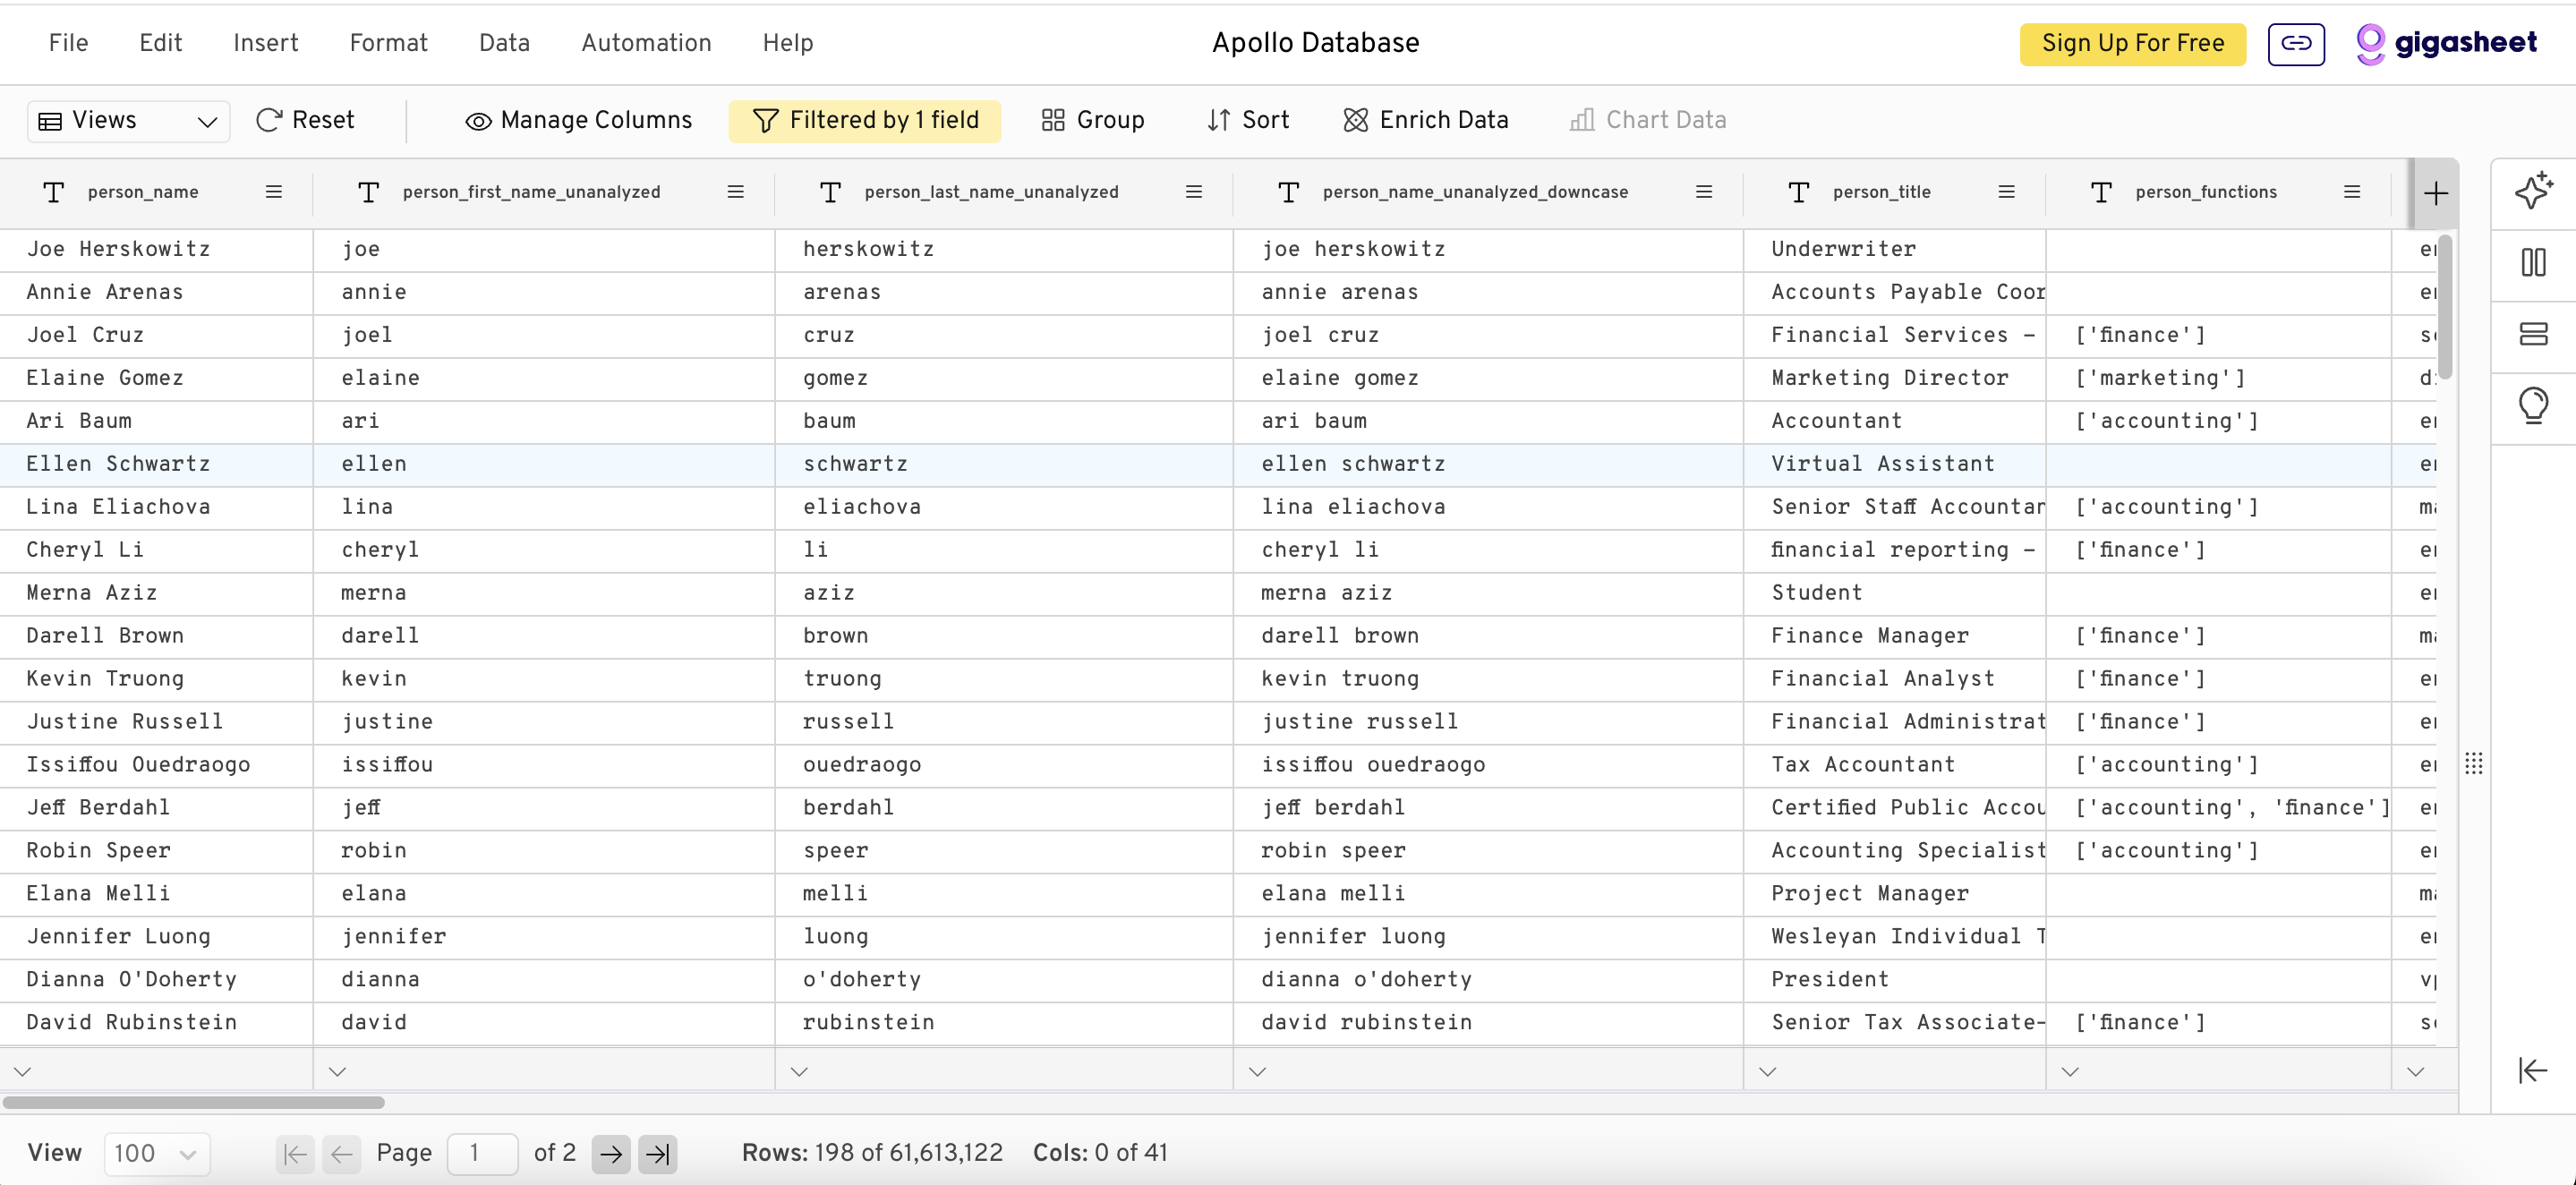Viewport: 2576px width, 1185px height.
Task: Open person_title column menu icon
Action: pos(2006,192)
